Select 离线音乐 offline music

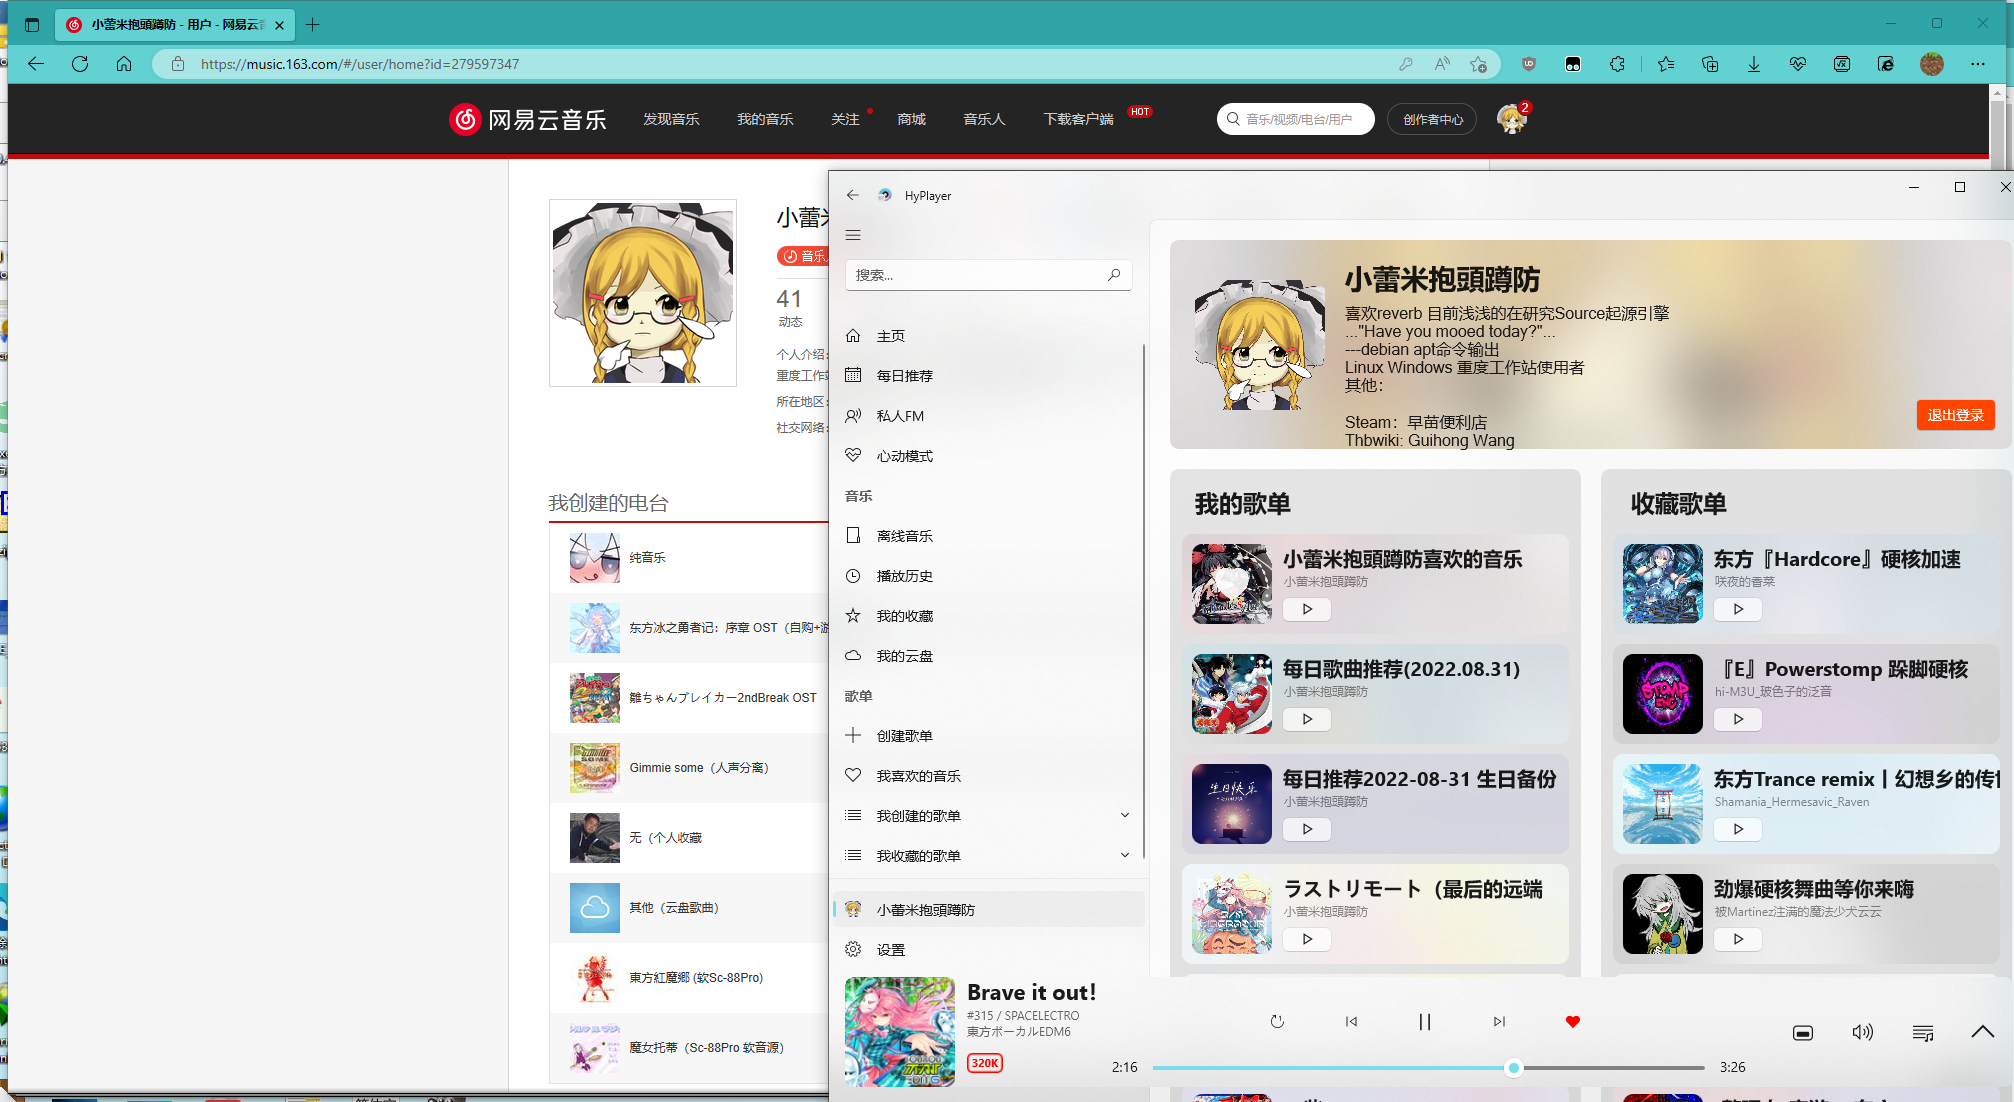click(x=902, y=535)
